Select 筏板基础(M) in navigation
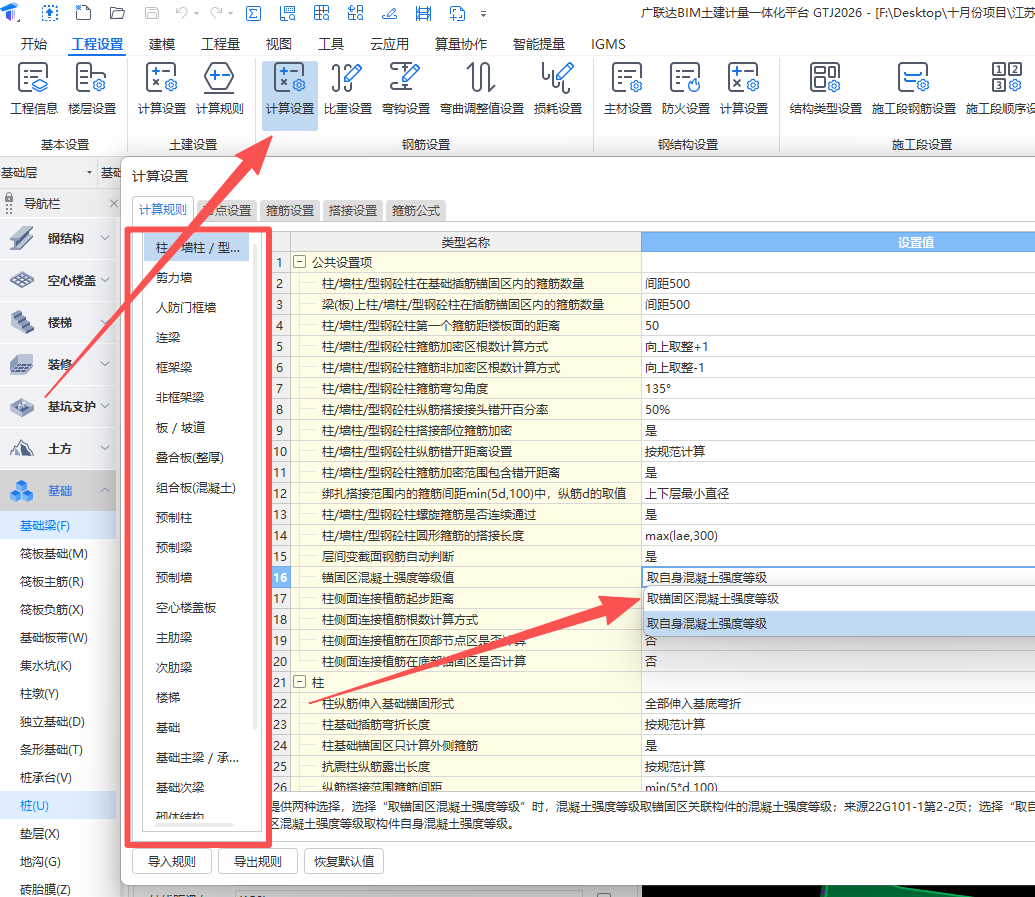The height and width of the screenshot is (897, 1035). 53,554
